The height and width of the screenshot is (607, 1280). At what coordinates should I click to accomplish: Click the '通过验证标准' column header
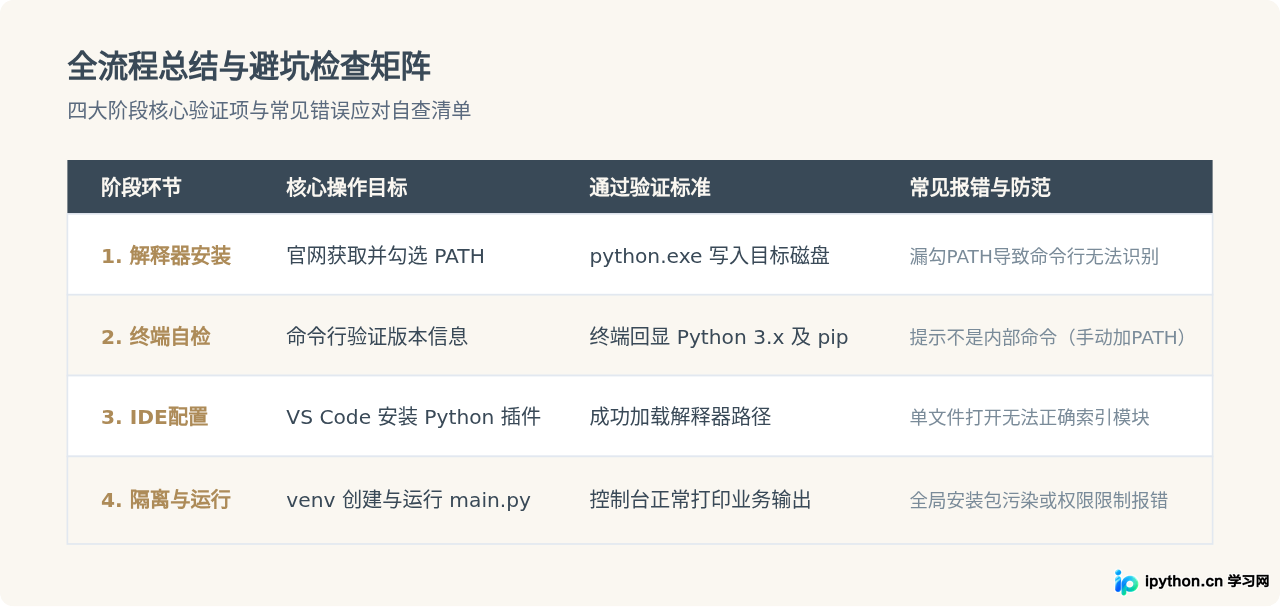point(650,187)
